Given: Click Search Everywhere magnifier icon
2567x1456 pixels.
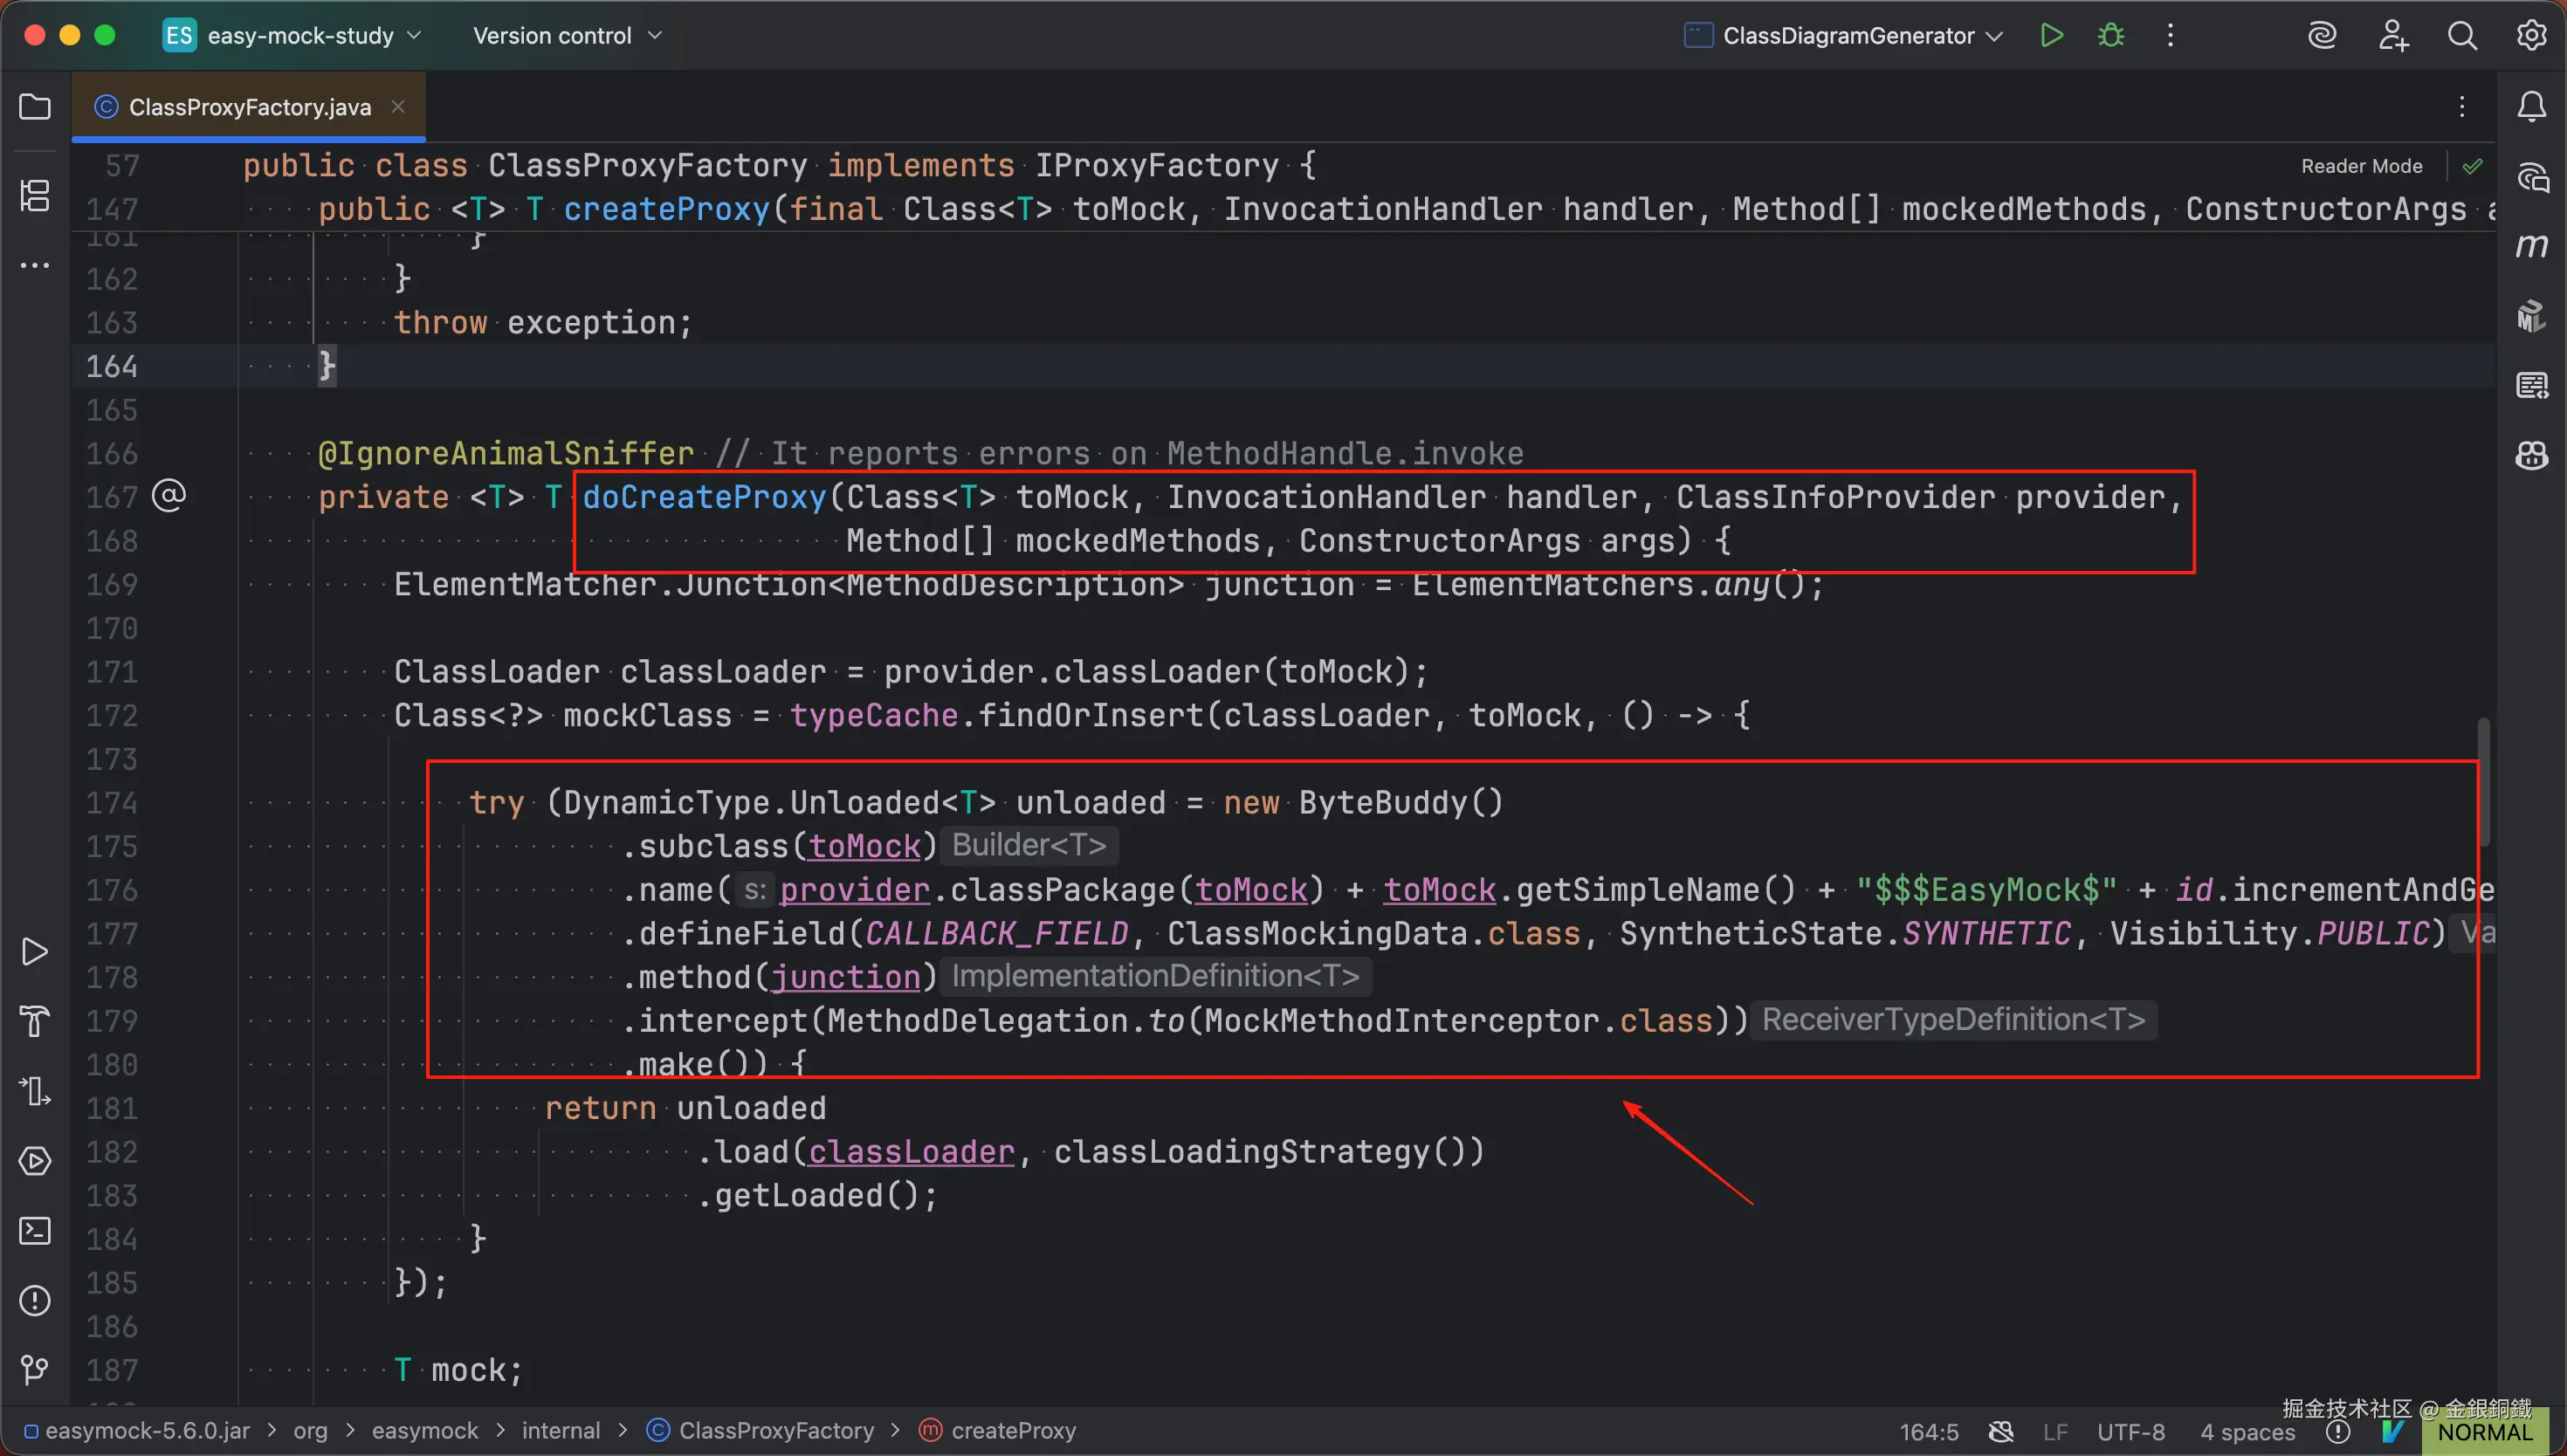Looking at the screenshot, I should click(2462, 36).
